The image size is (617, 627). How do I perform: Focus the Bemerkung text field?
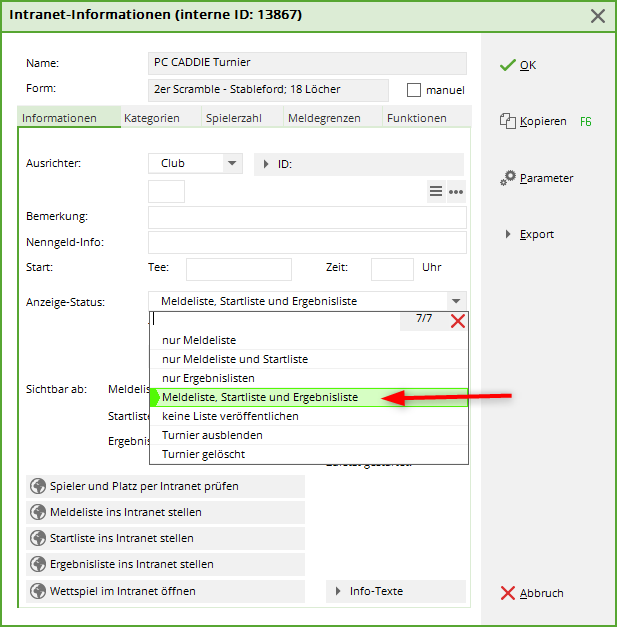307,218
